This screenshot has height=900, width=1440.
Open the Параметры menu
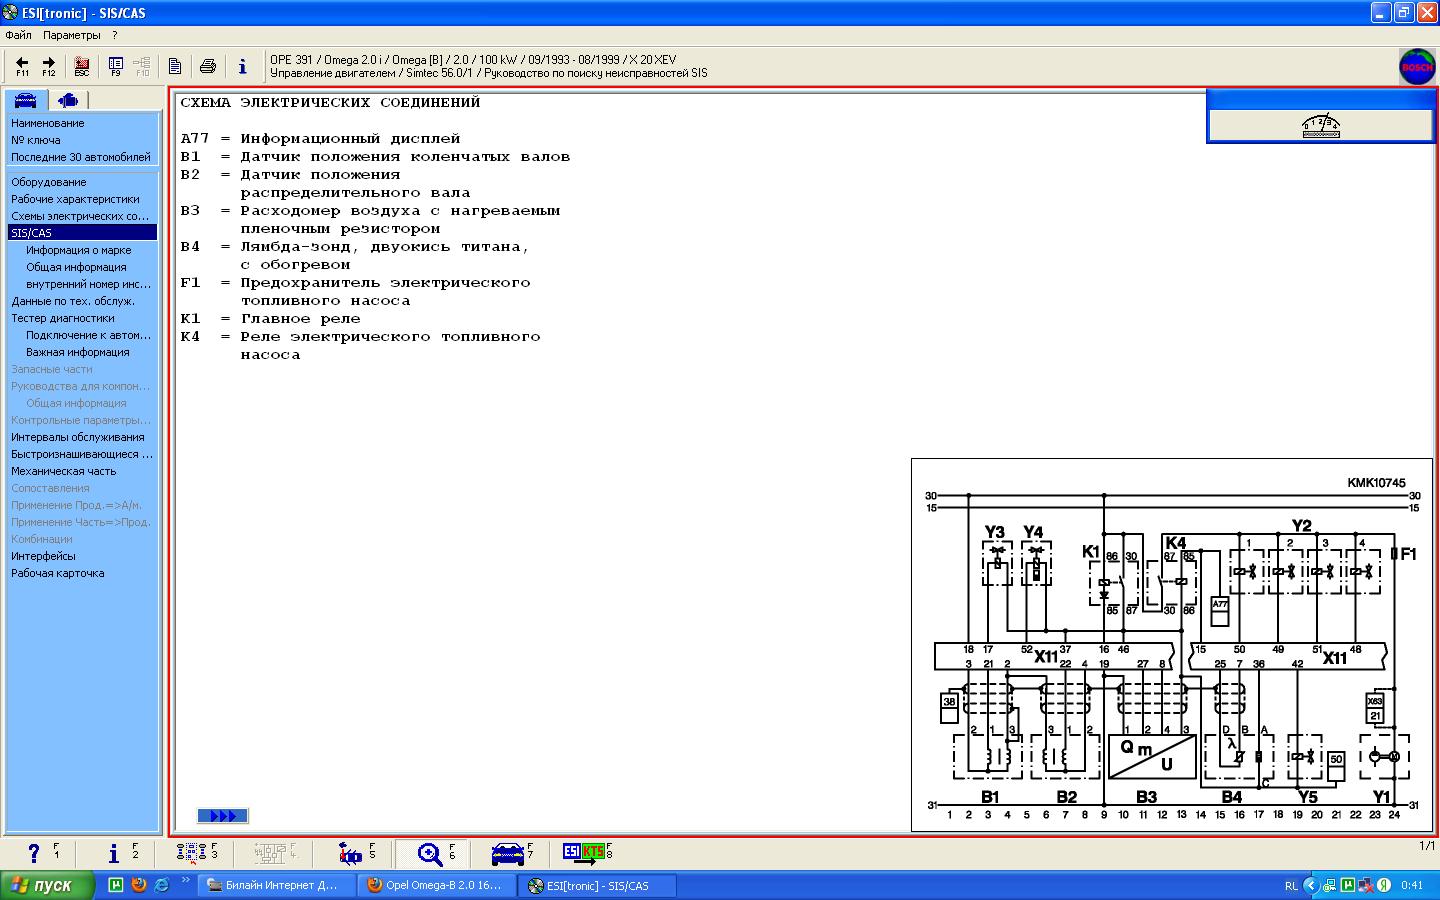pyautogui.click(x=72, y=35)
